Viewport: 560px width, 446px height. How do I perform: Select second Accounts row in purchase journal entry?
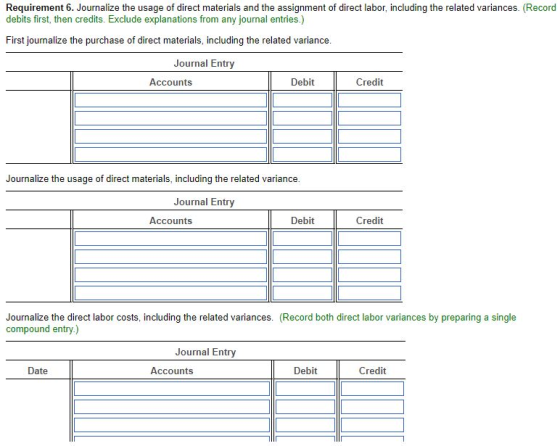[x=171, y=118]
